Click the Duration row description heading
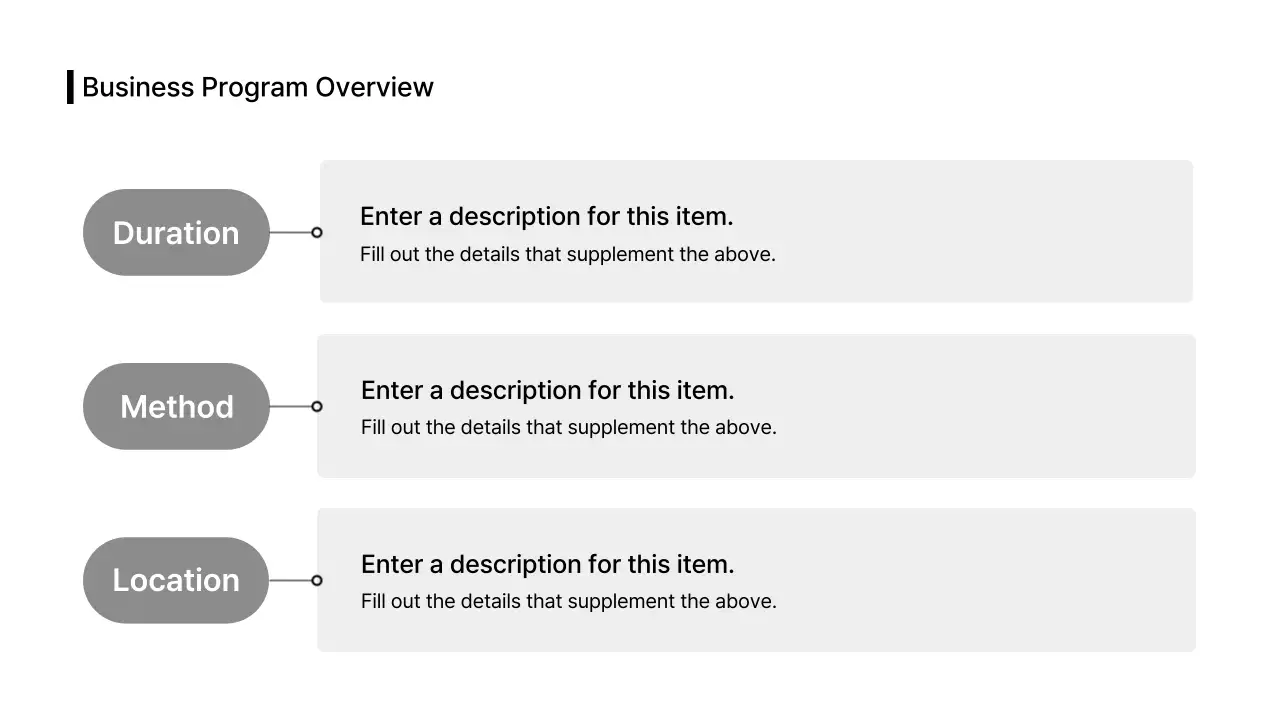This screenshot has height=720, width=1280. pyautogui.click(x=546, y=216)
